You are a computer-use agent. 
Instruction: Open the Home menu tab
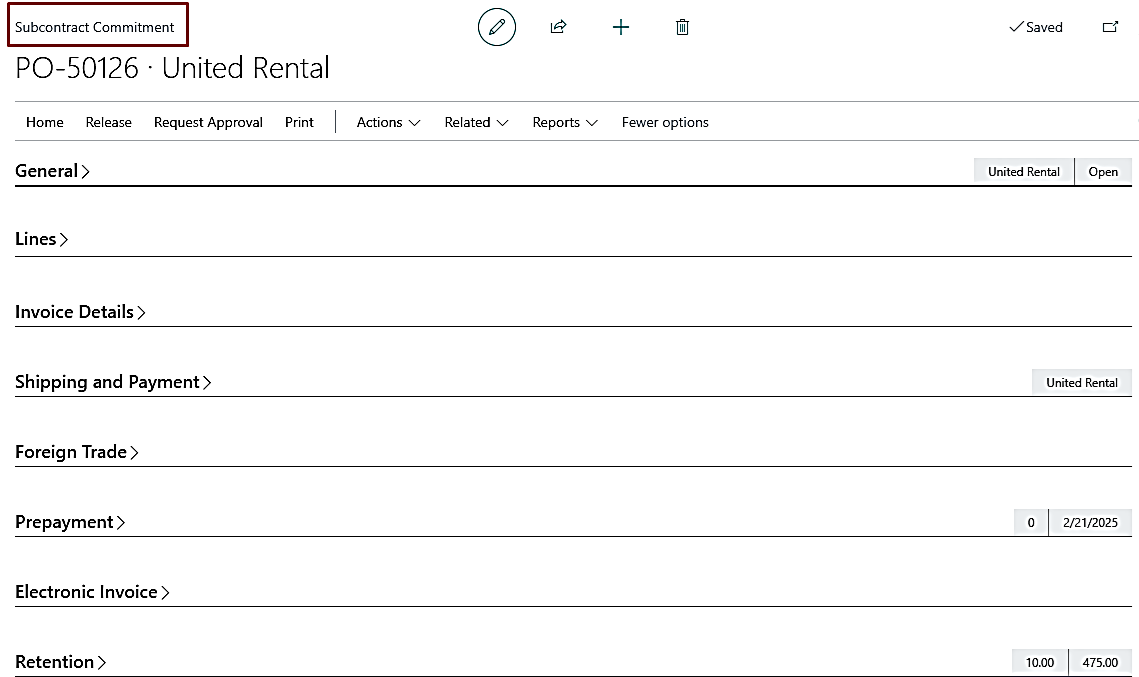click(45, 122)
